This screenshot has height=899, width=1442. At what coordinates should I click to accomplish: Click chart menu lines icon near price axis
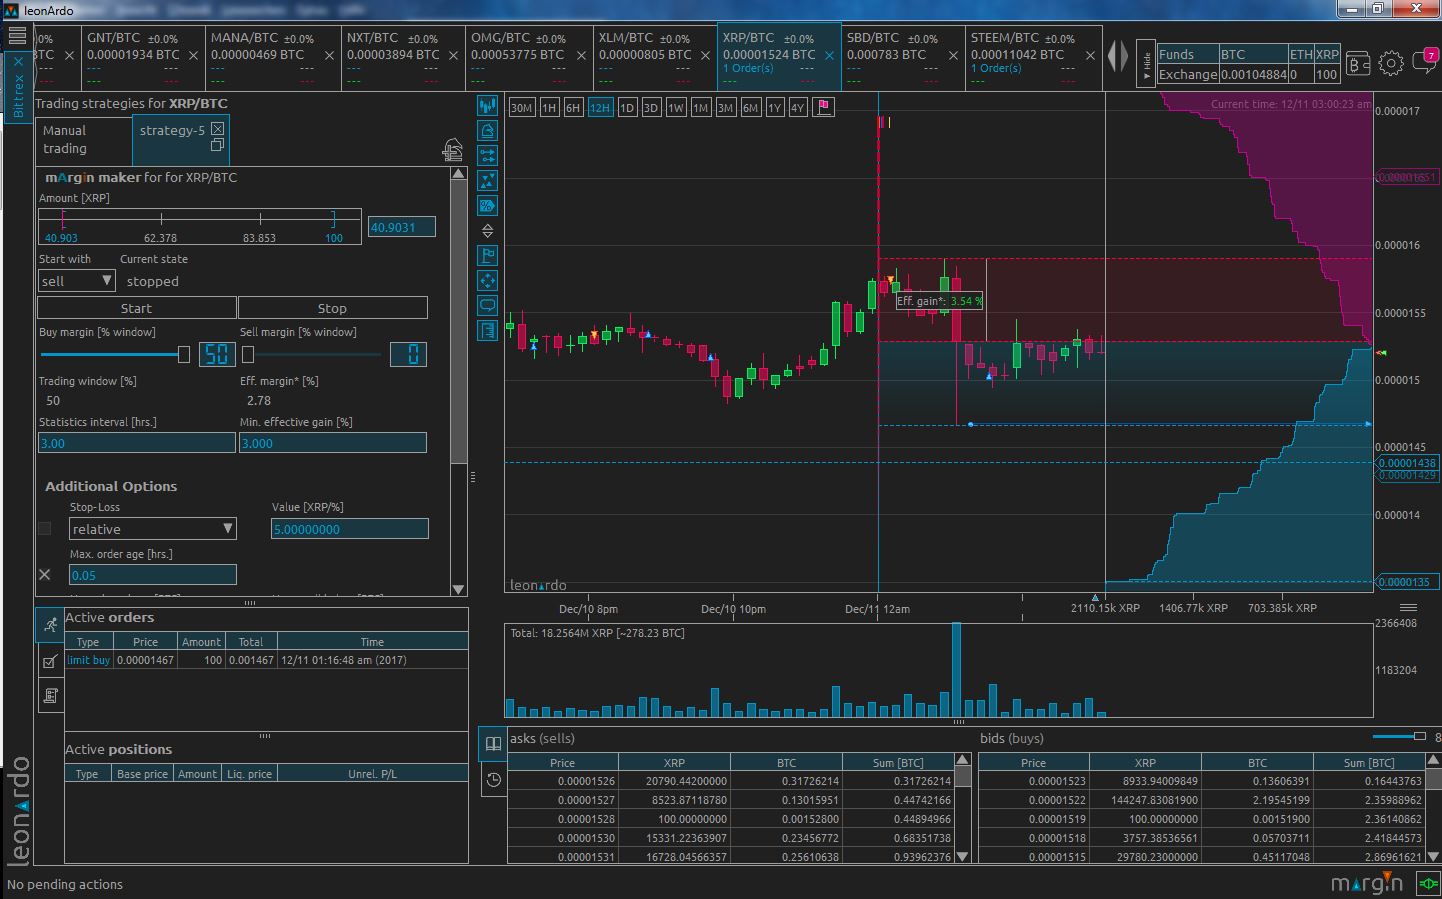(1408, 608)
